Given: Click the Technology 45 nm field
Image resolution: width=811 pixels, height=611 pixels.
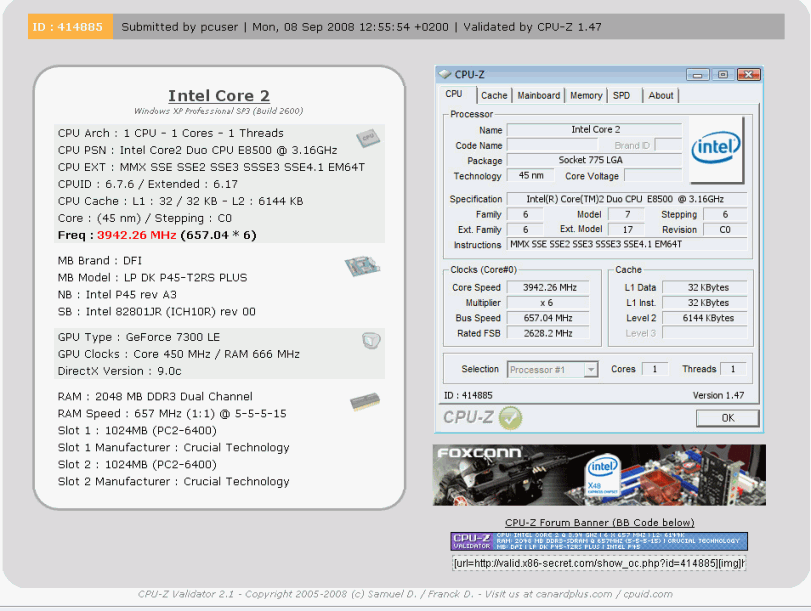Looking at the screenshot, I should 530,175.
